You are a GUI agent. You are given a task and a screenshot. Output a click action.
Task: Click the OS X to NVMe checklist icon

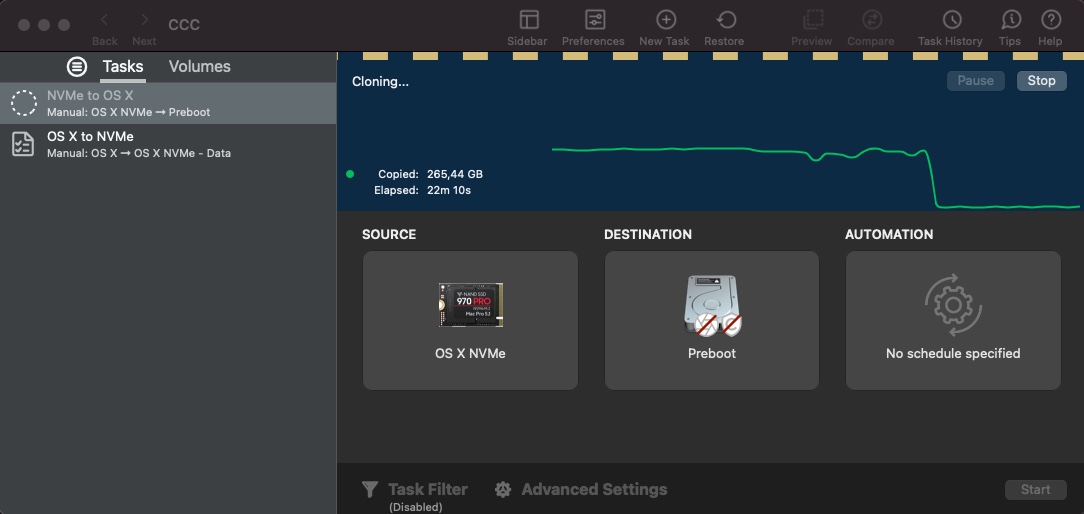pyautogui.click(x=24, y=144)
